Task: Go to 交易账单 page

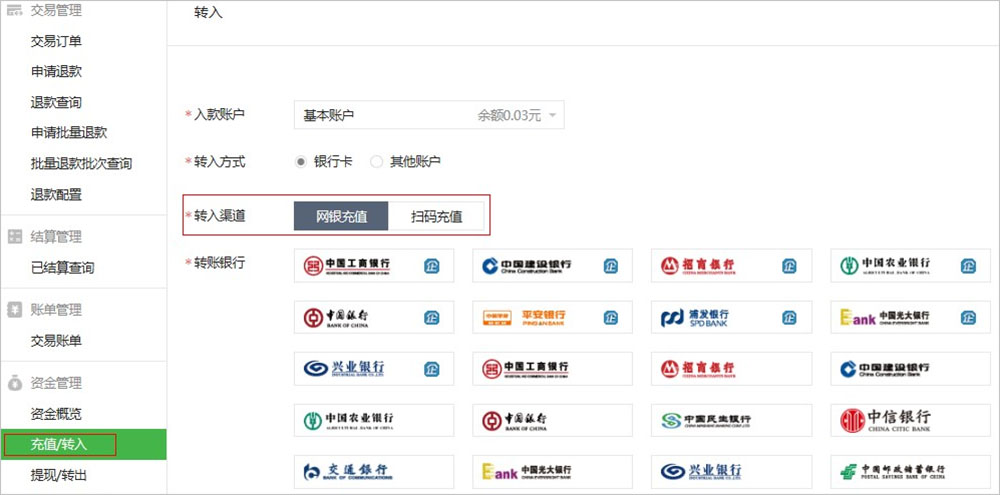Action: pos(56,341)
